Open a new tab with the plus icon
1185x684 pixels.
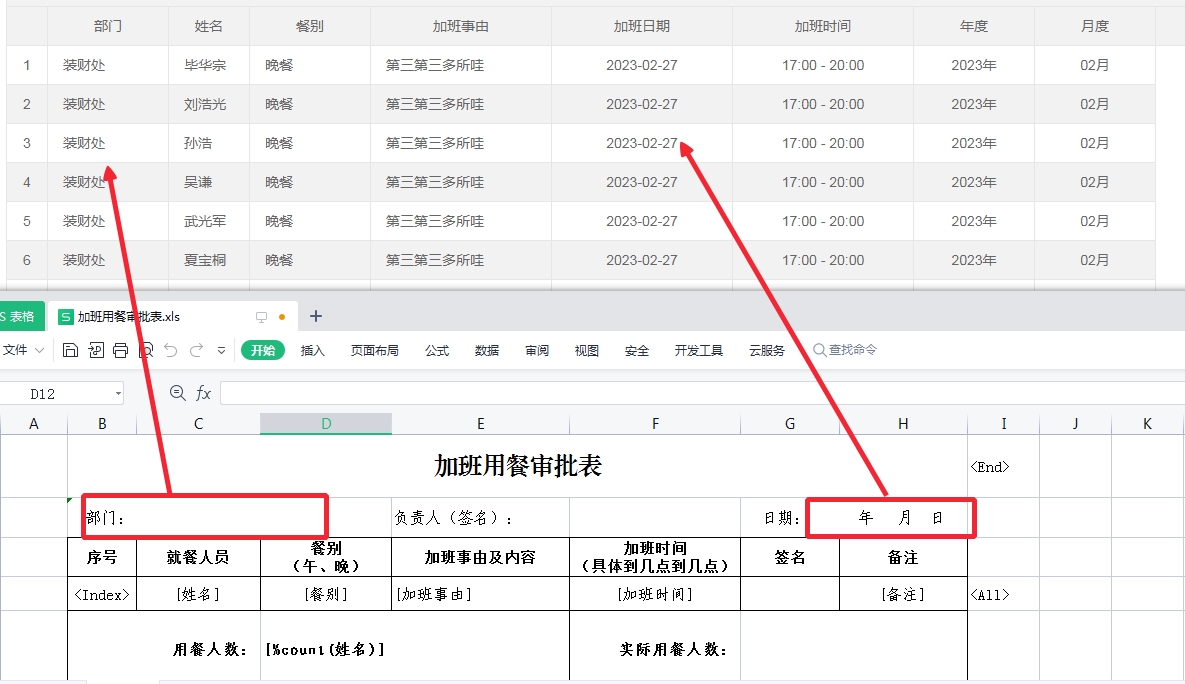(x=316, y=316)
